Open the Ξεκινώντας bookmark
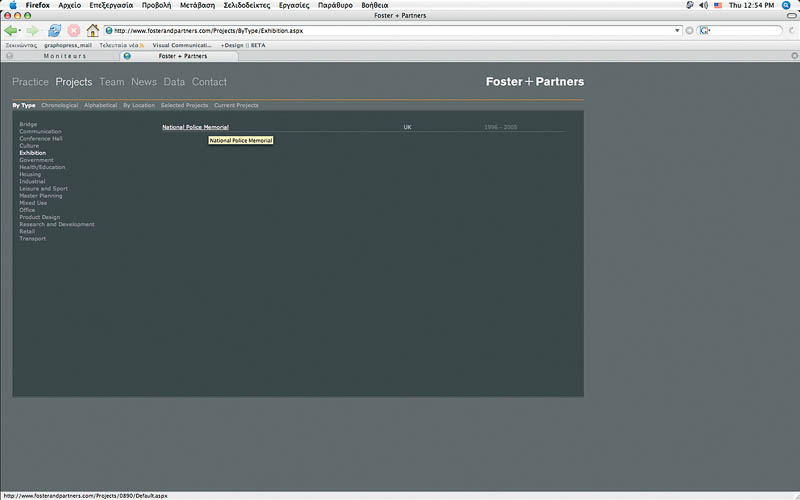The image size is (800, 500). coord(21,45)
